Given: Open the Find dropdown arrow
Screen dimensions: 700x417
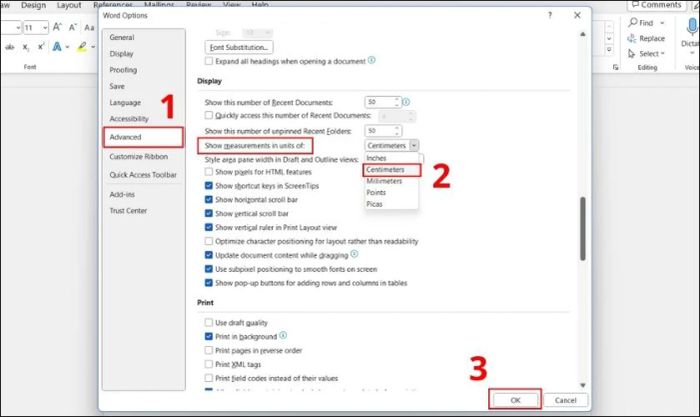Looking at the screenshot, I should (662, 23).
